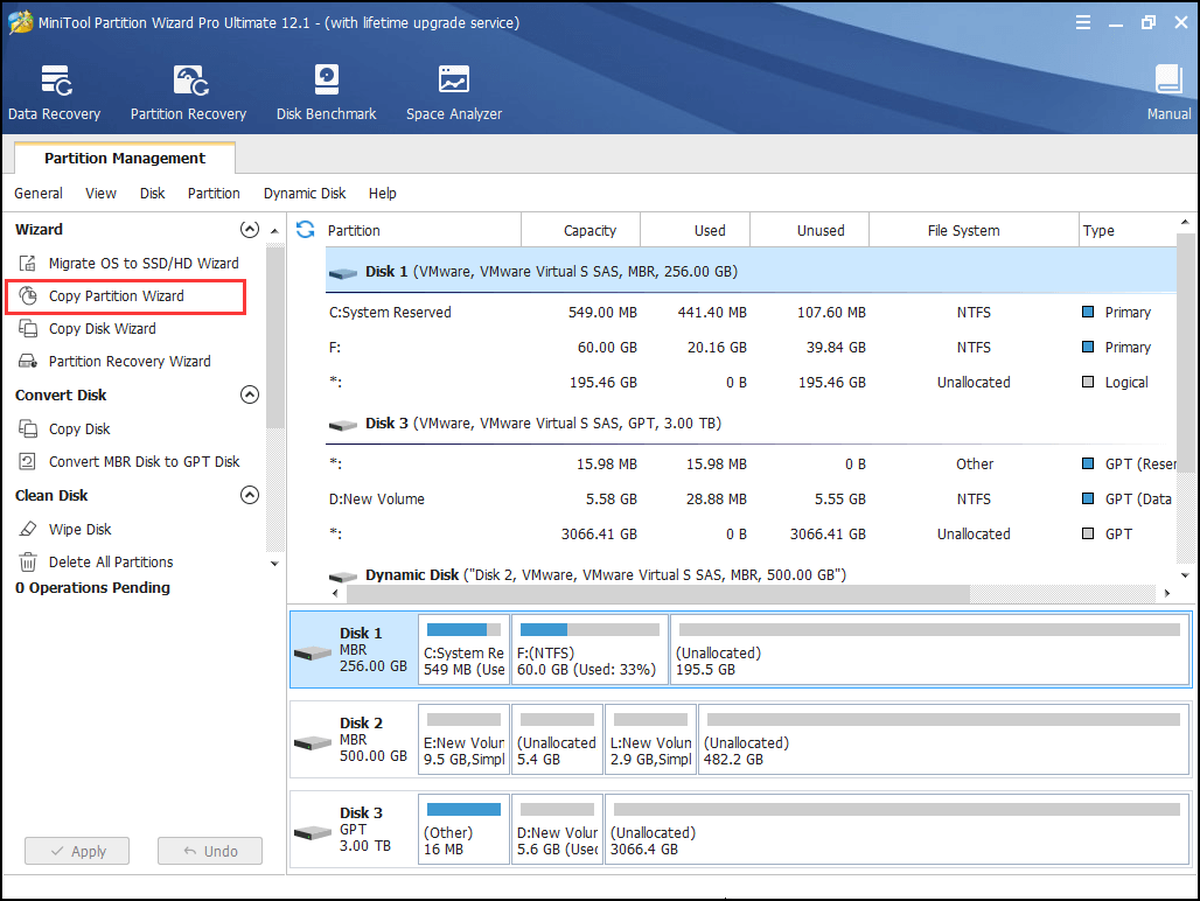Launch Partition Recovery from toolbar

coord(188,93)
